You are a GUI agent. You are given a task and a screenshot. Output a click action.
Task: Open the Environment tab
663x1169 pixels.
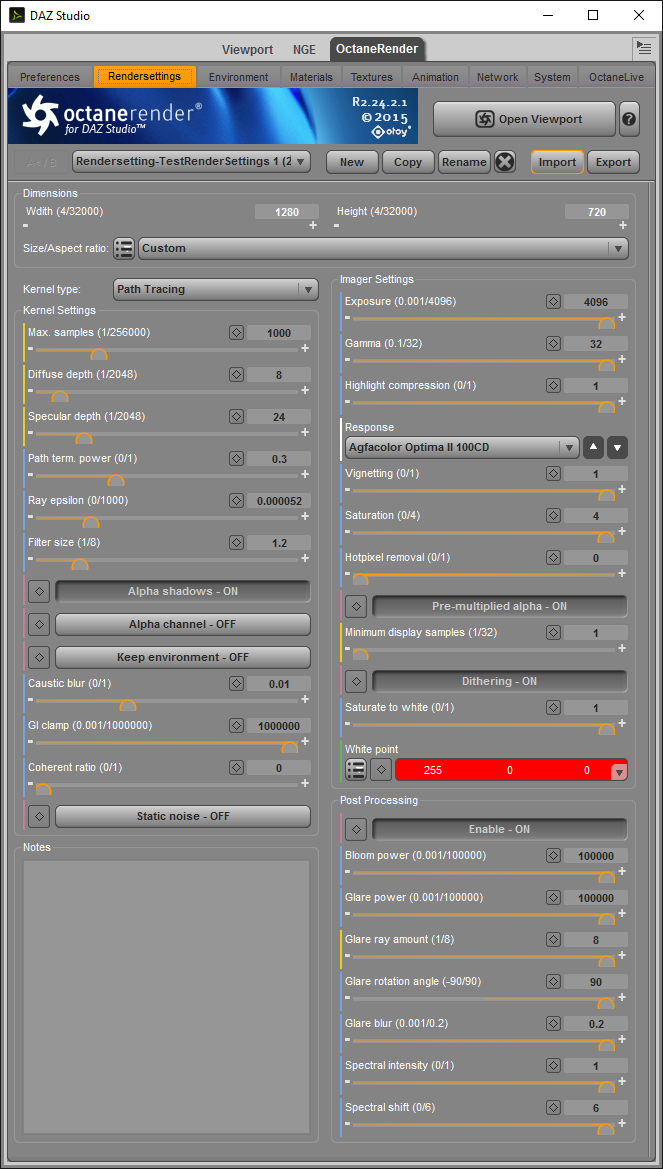tap(239, 77)
